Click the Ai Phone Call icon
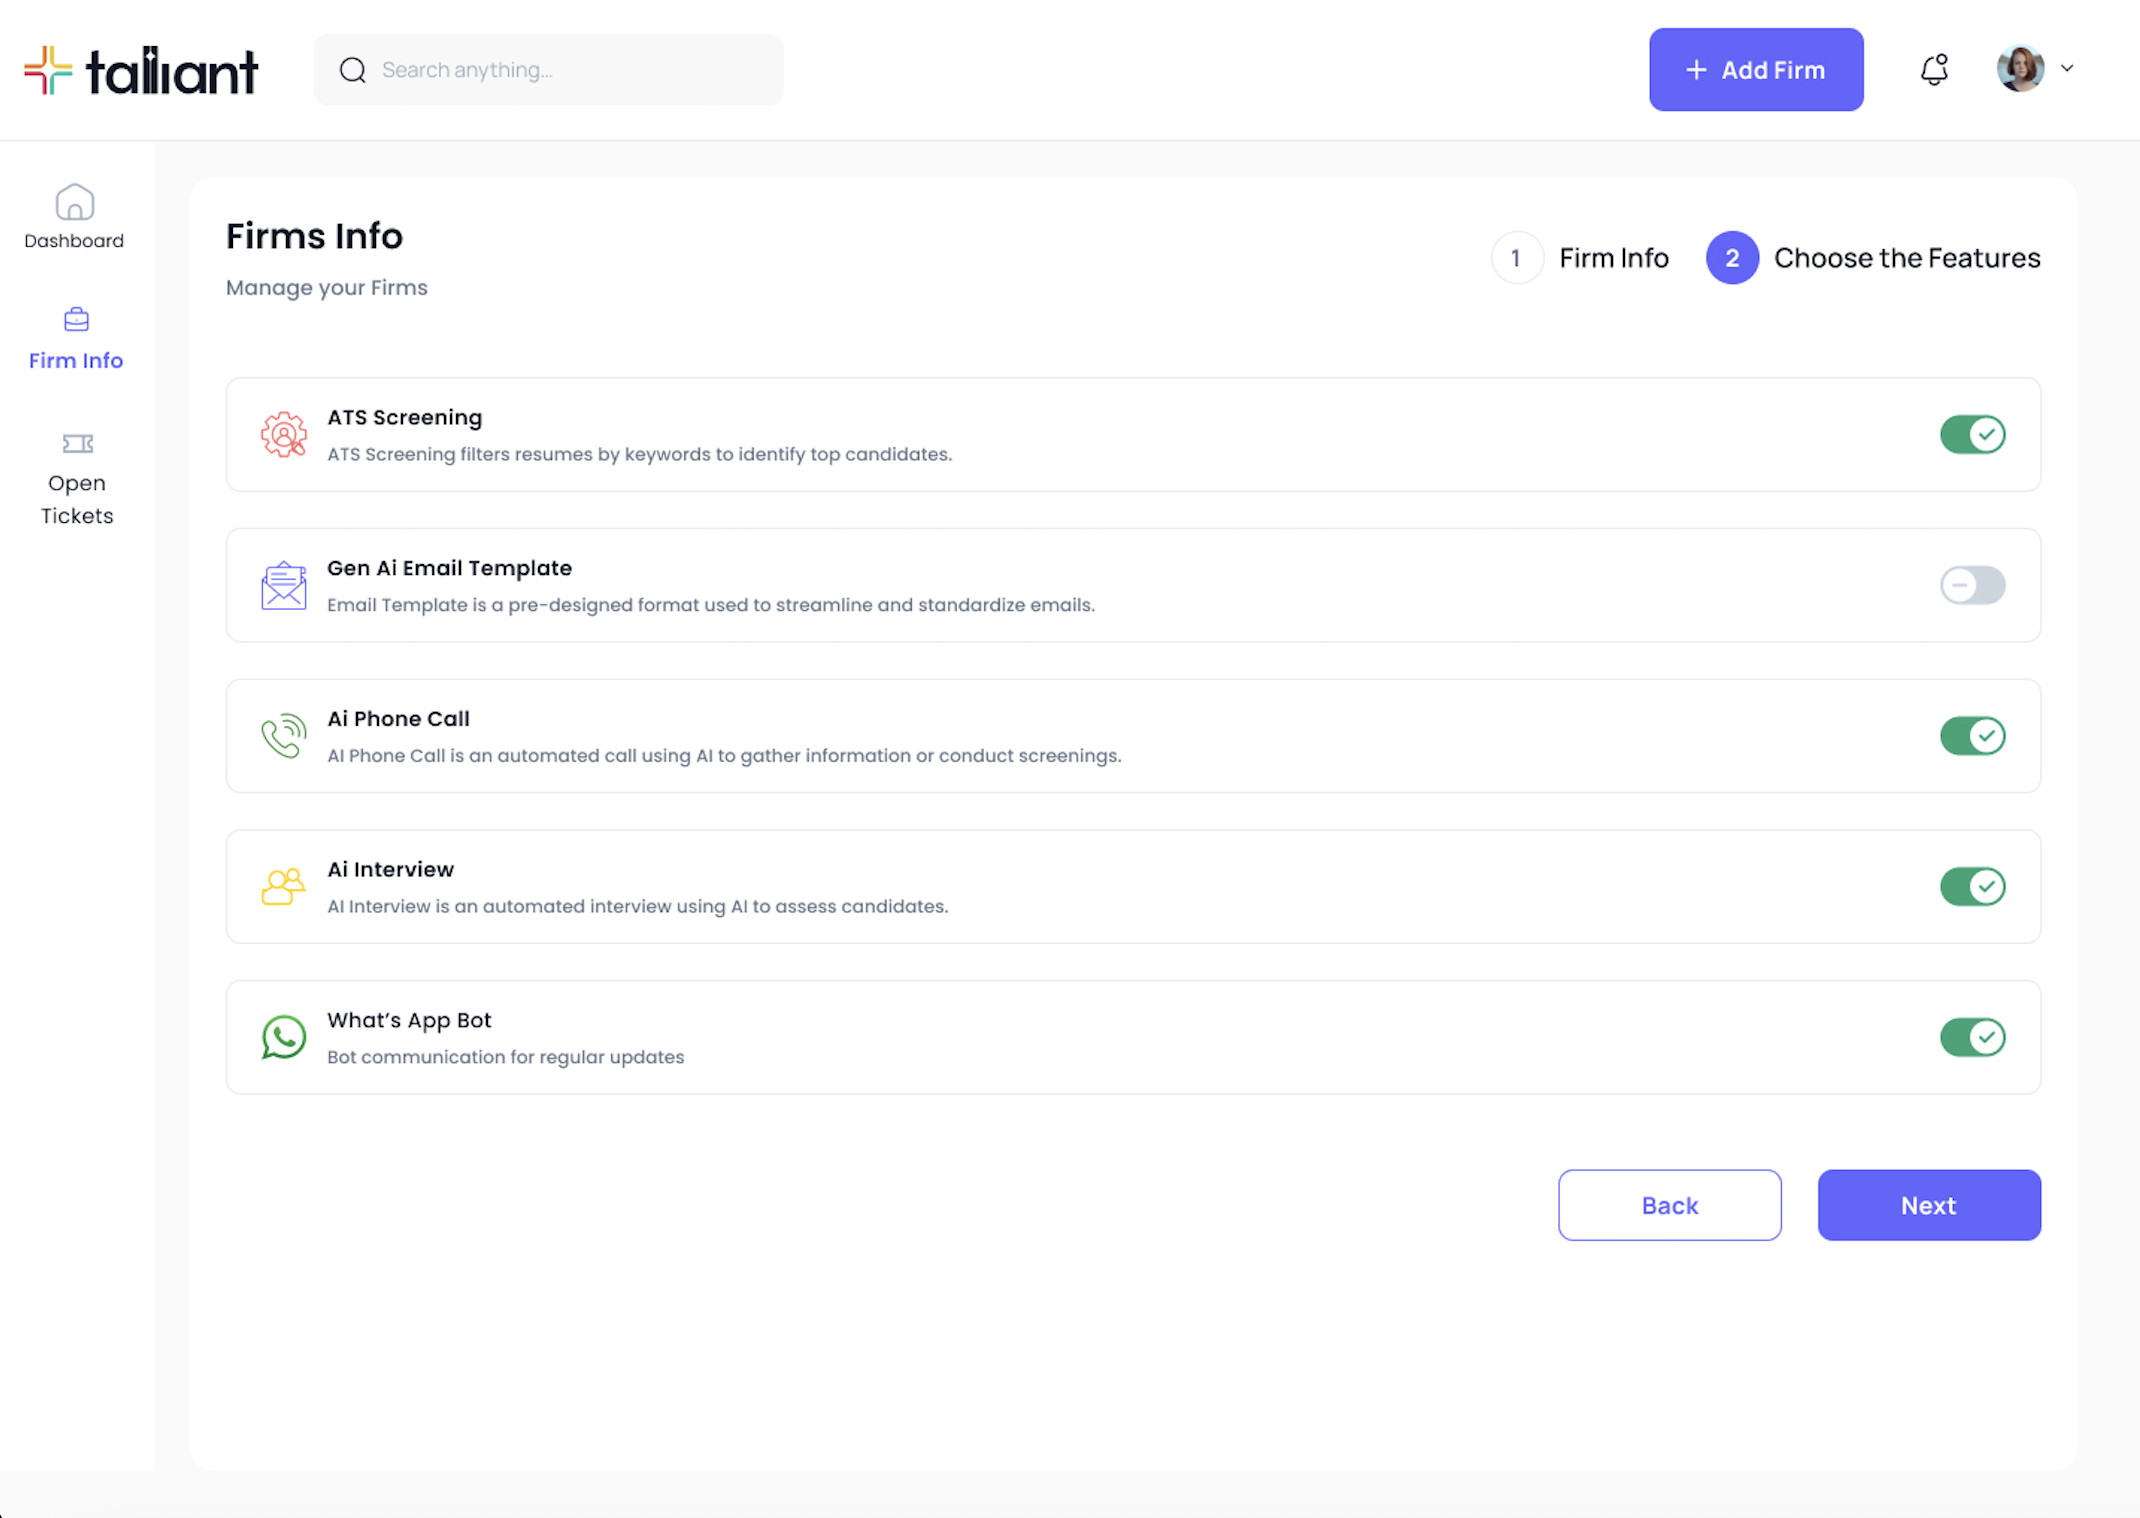2140x1518 pixels. (x=284, y=736)
